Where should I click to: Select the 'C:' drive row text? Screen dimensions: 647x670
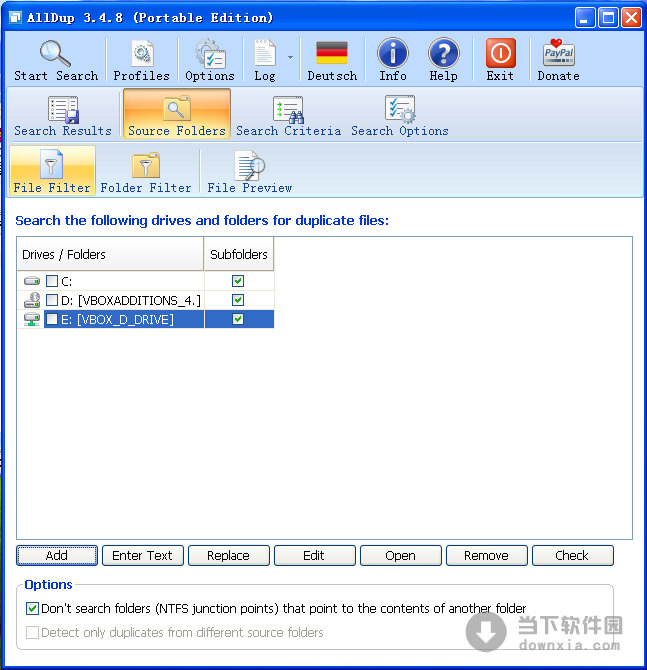click(67, 282)
